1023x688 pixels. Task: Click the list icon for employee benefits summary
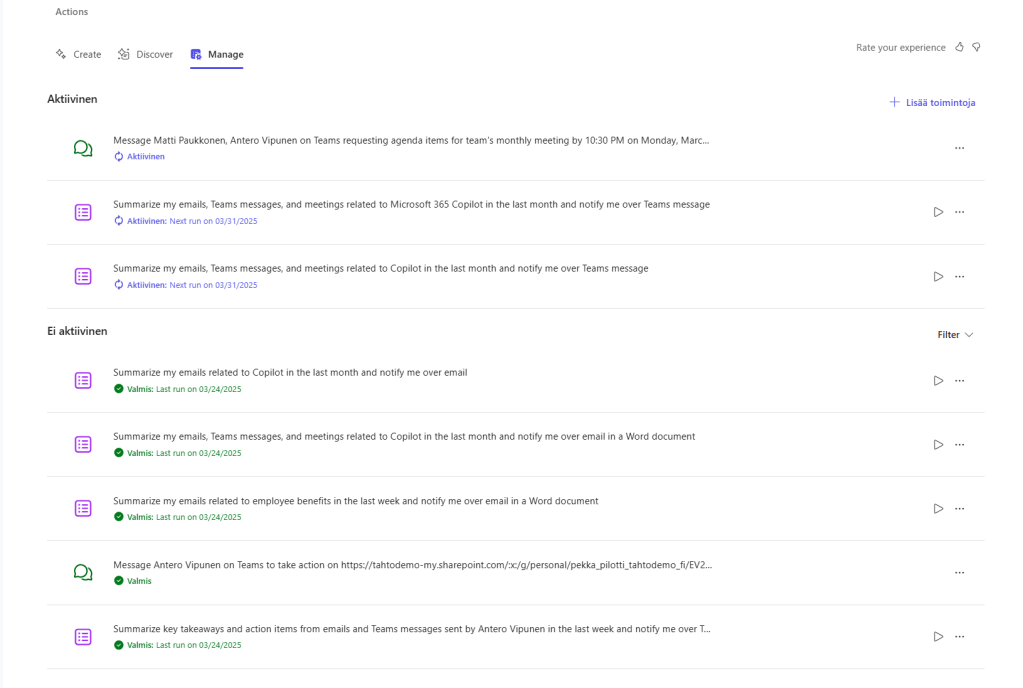coord(83,508)
